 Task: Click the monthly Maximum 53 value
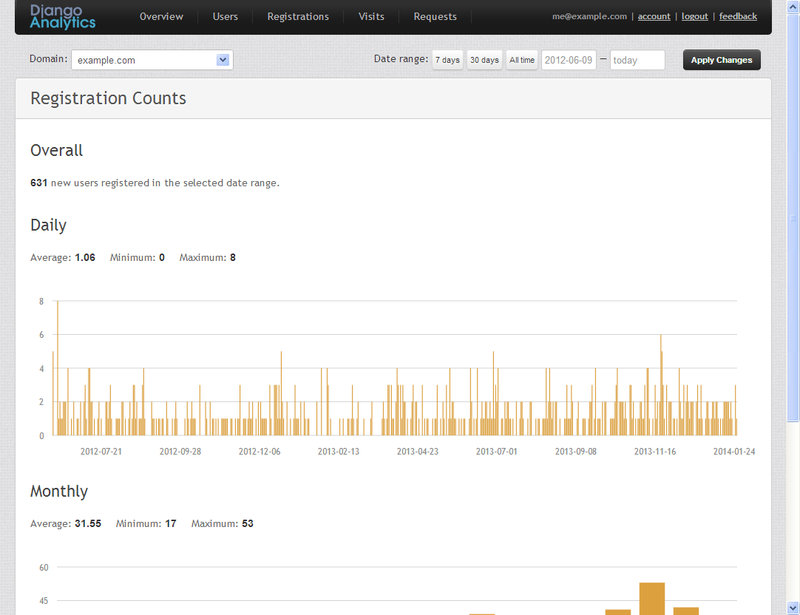(x=247, y=524)
